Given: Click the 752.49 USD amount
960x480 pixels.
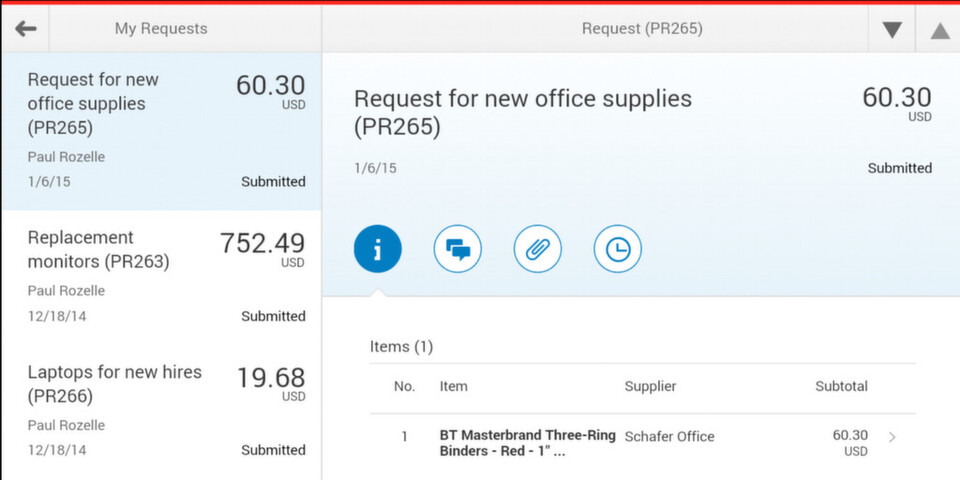Looking at the screenshot, I should [x=262, y=249].
